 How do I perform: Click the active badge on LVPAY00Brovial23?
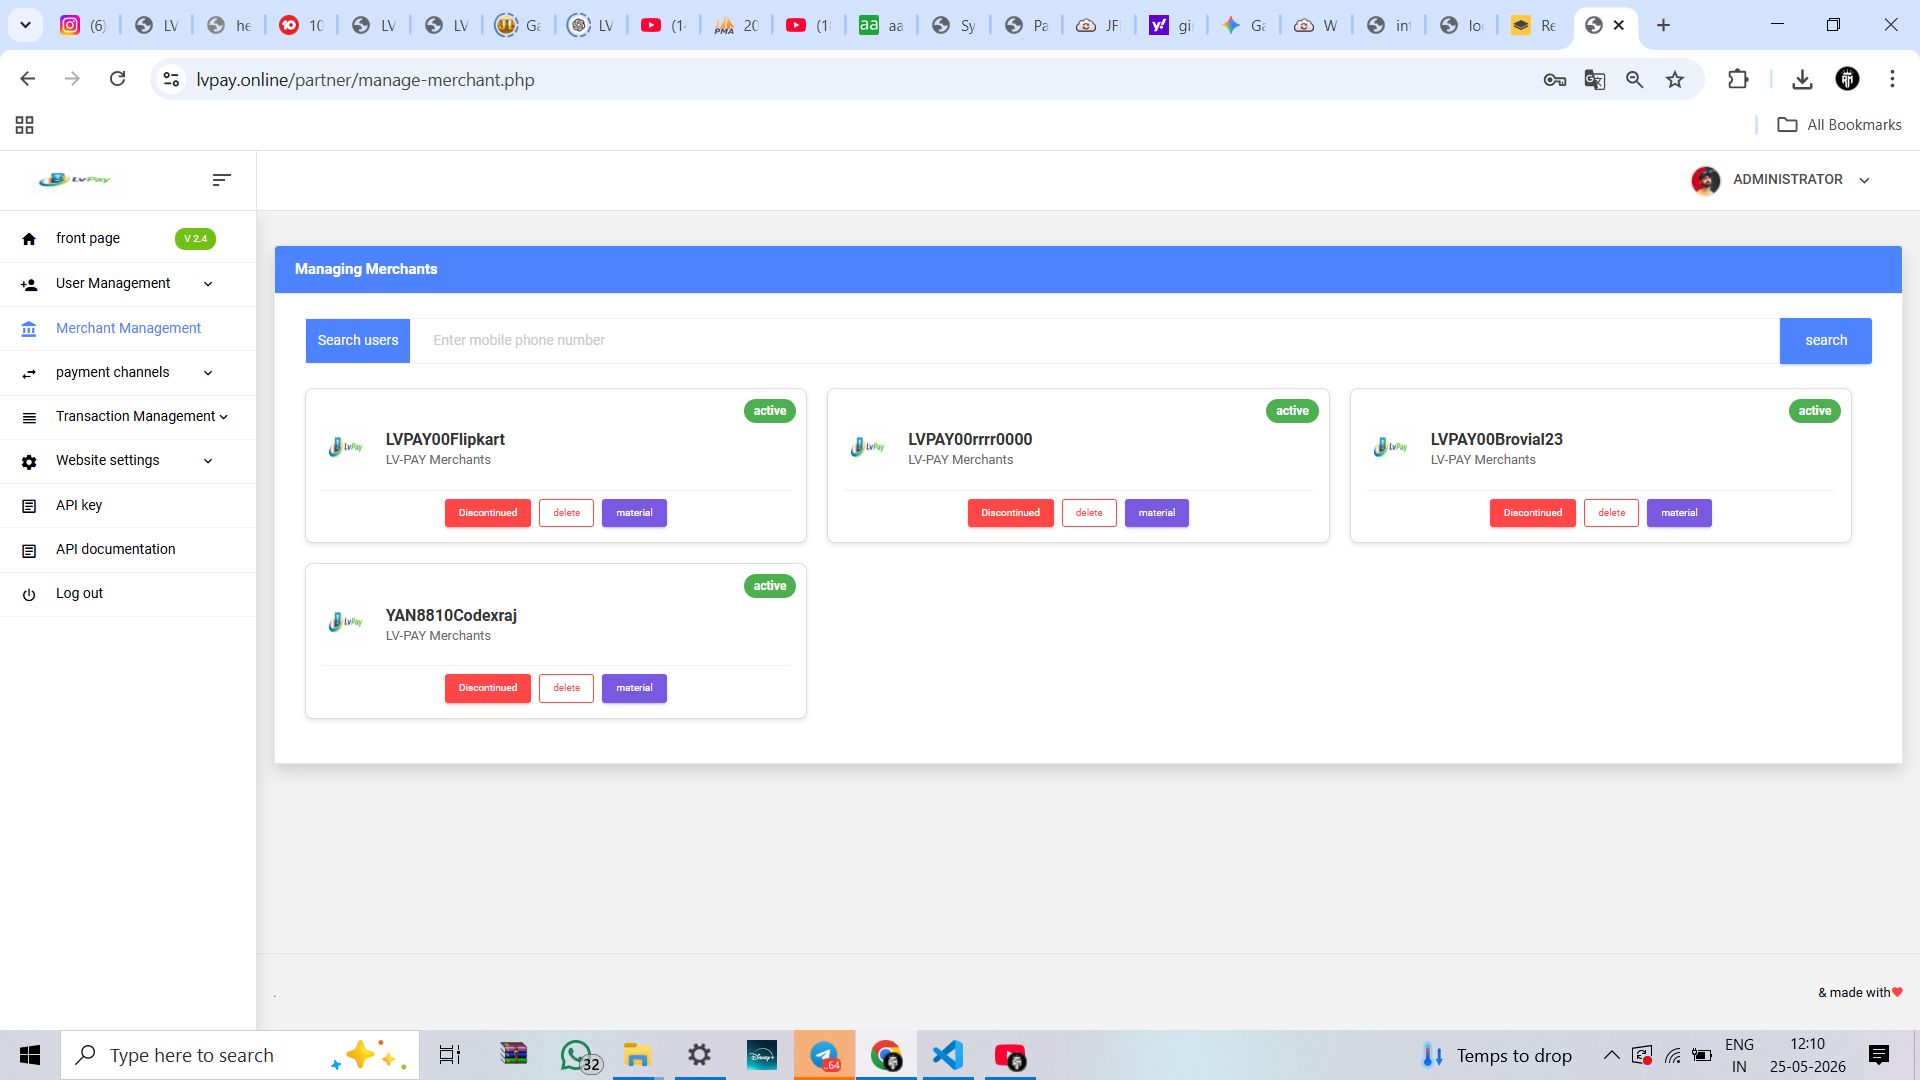tap(1814, 411)
